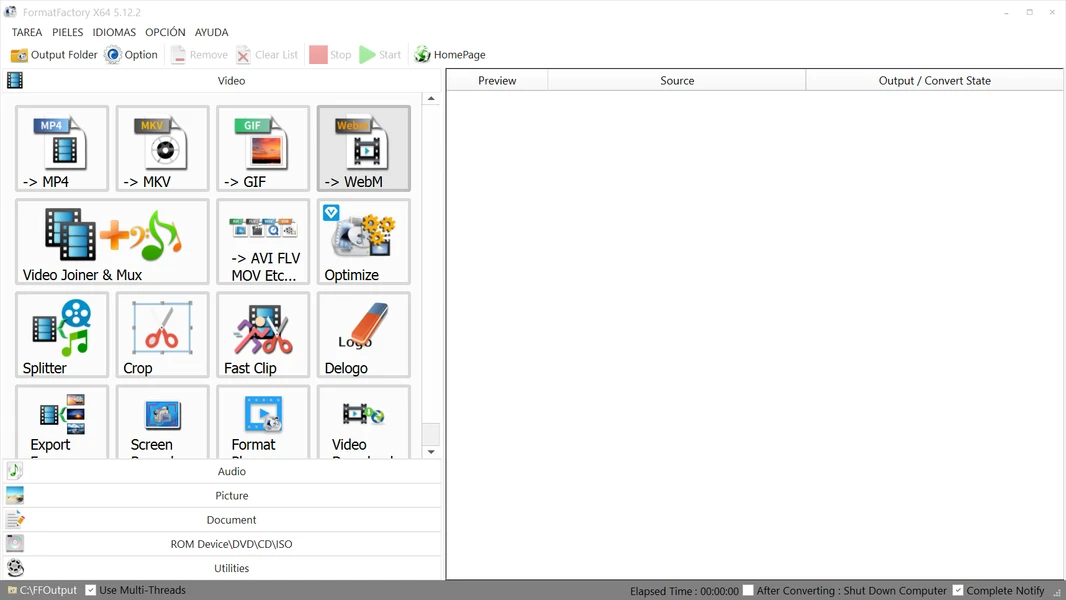1066x600 pixels.
Task: Expand the Picture category section
Action: 231,496
